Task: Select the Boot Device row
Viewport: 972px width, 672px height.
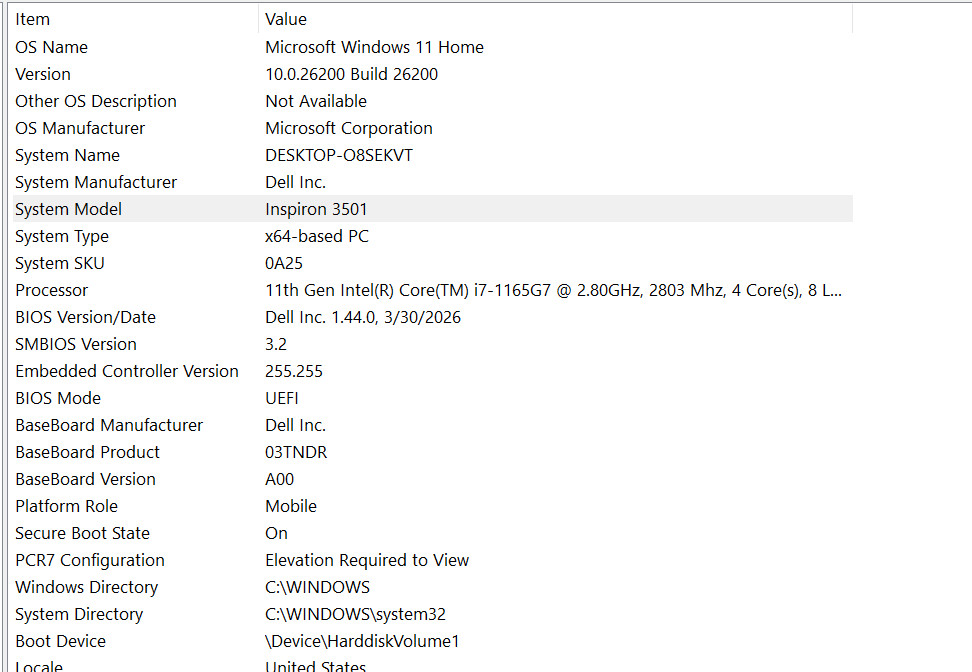Action: coord(433,641)
